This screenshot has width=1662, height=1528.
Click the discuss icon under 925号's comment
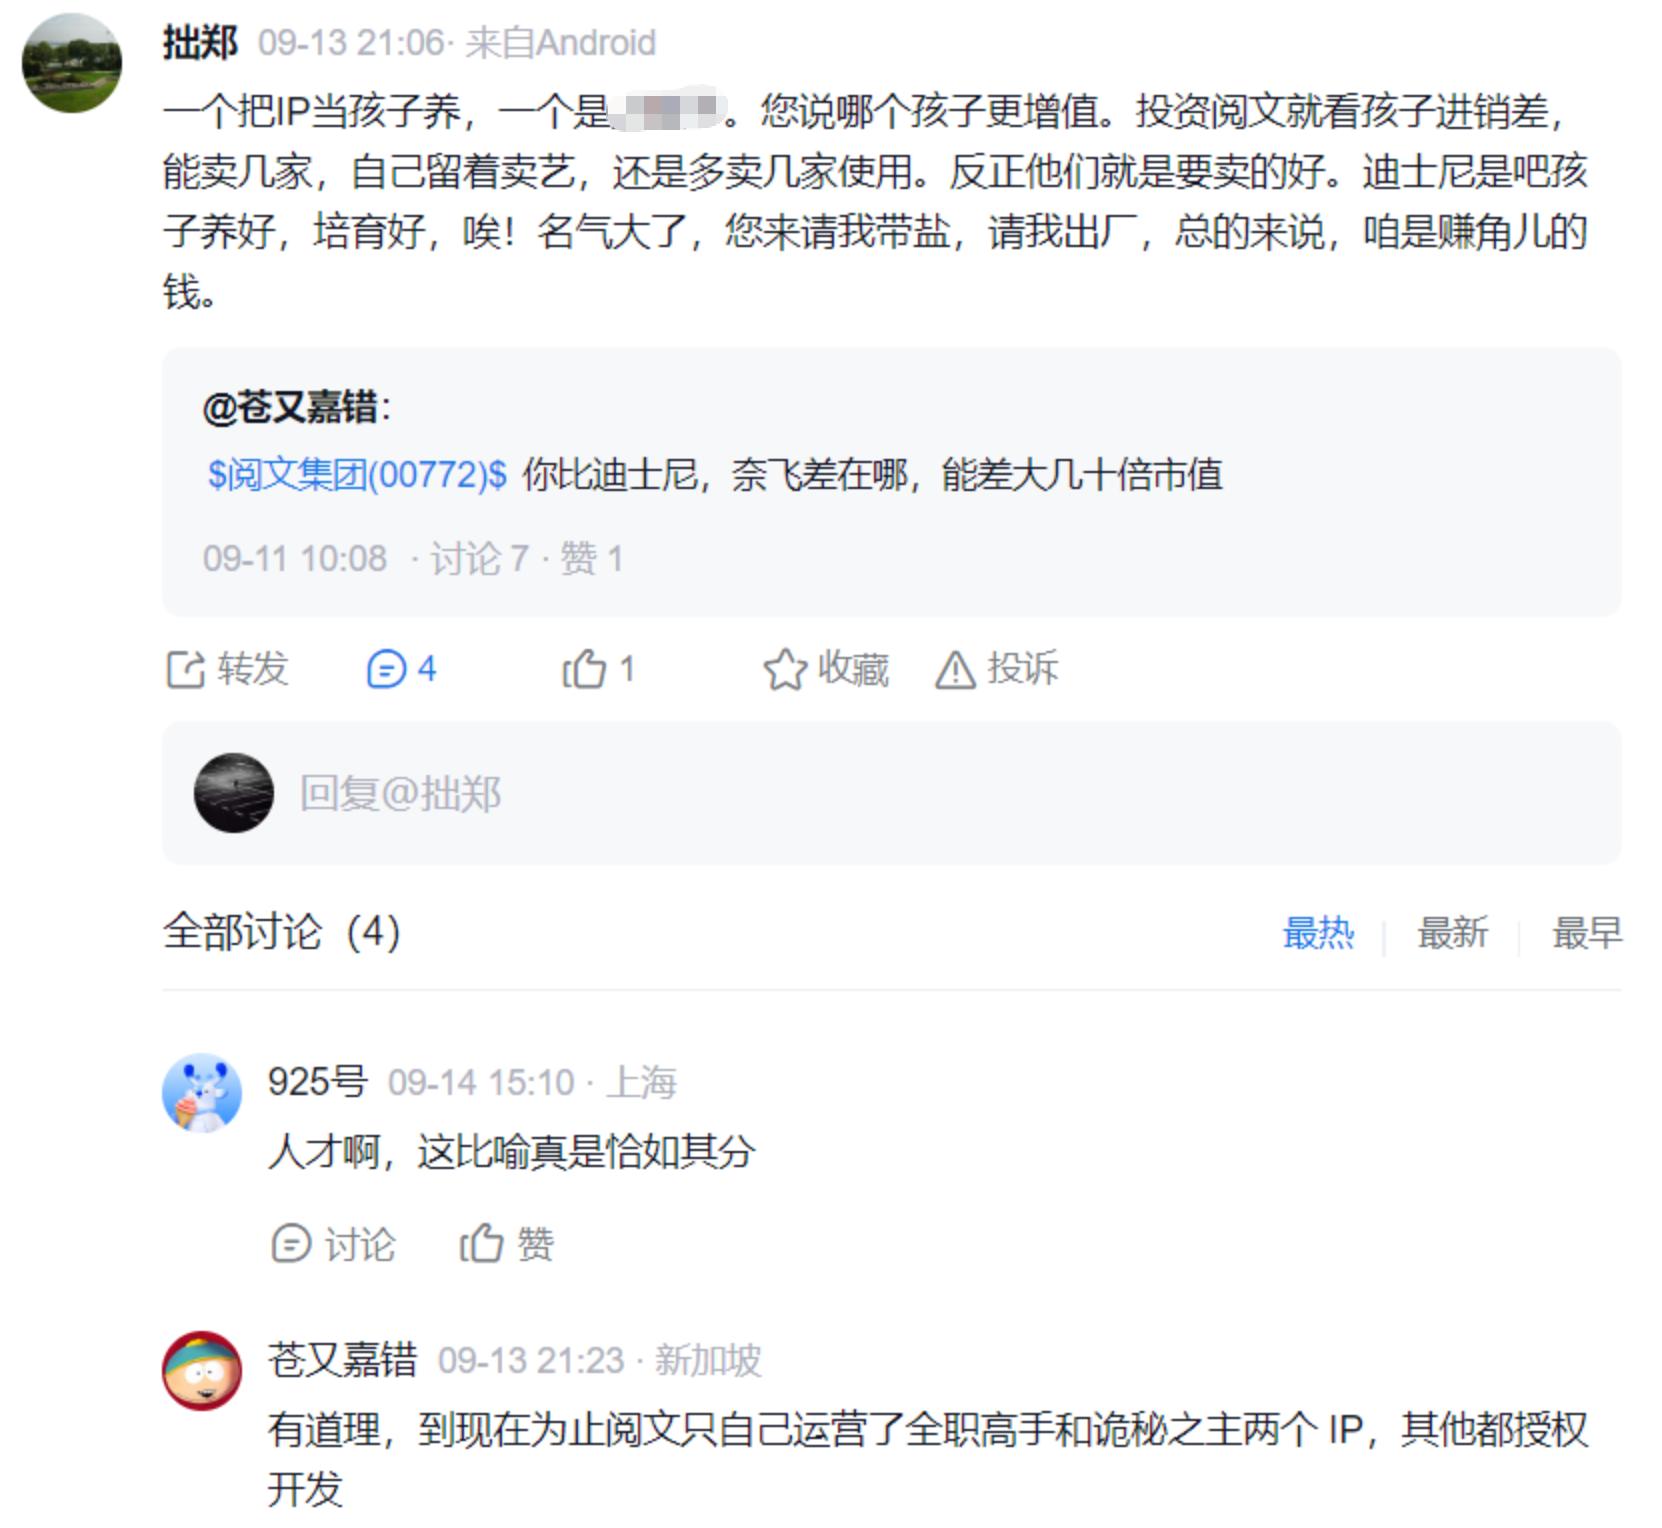click(291, 1243)
